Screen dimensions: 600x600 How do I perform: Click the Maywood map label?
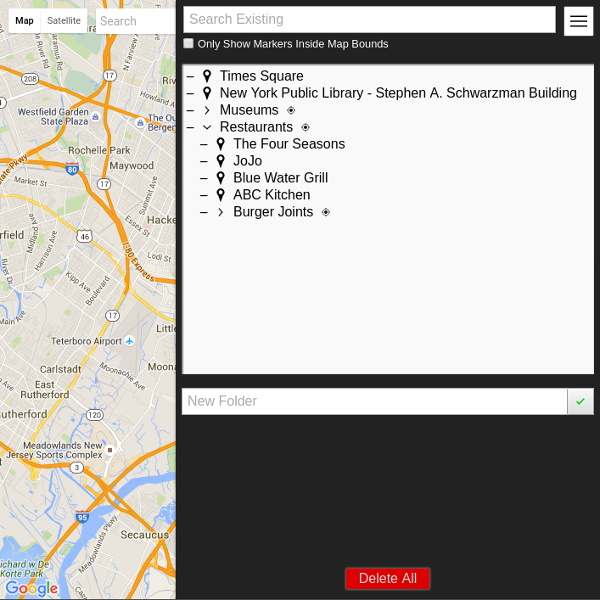132,166
